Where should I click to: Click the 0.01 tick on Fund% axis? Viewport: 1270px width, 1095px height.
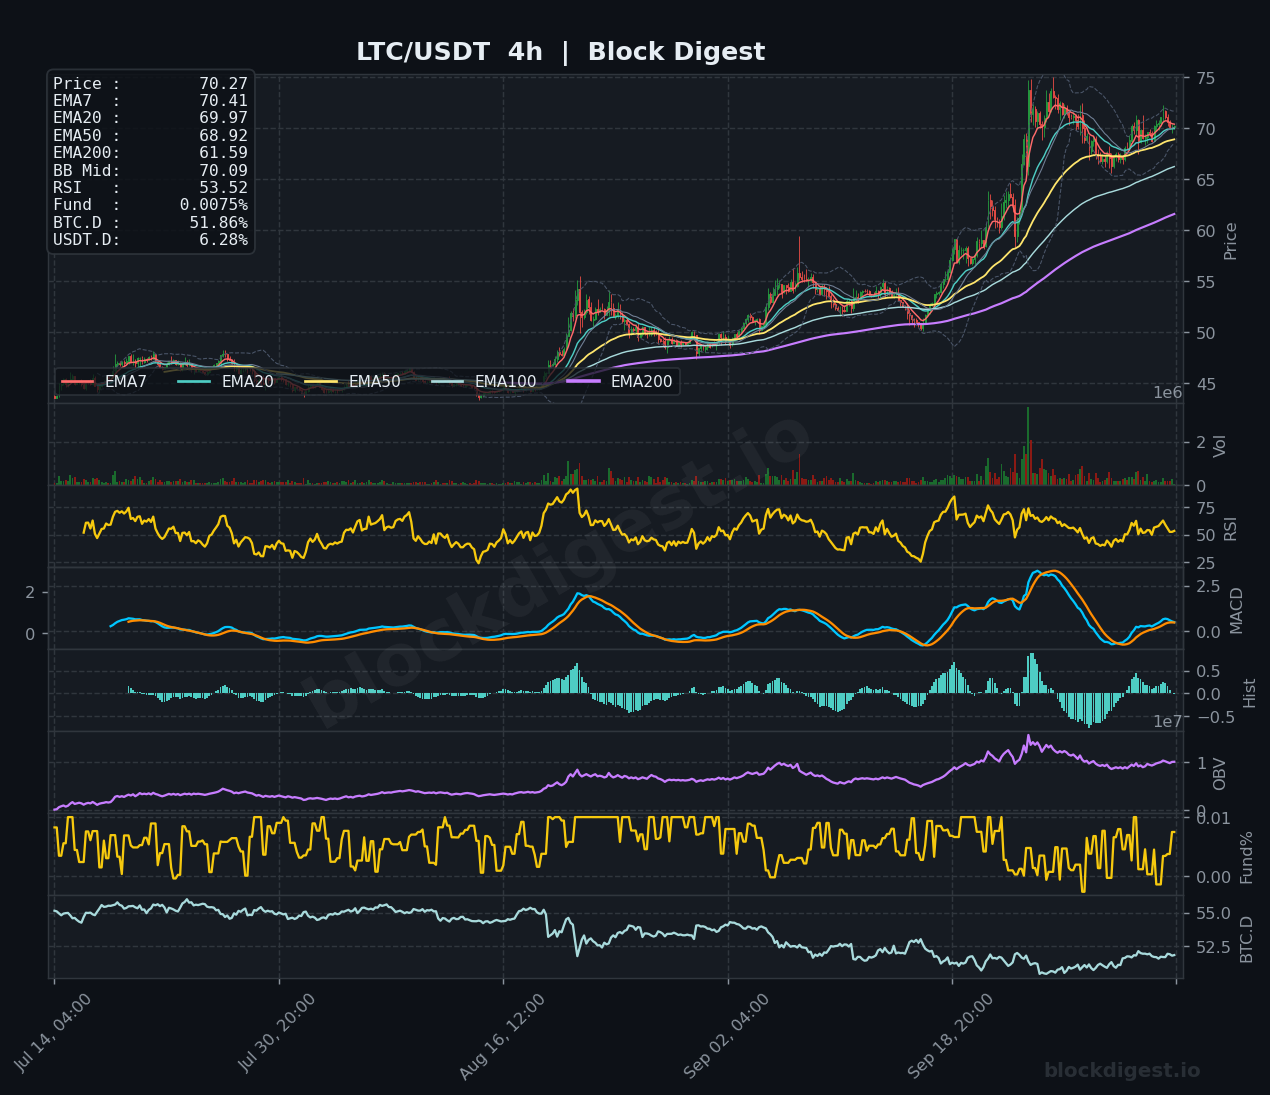1213,818
